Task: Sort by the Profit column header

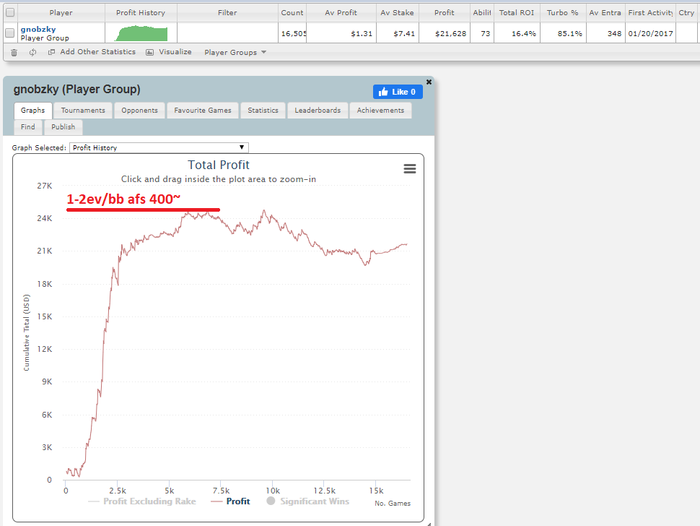Action: [444, 13]
